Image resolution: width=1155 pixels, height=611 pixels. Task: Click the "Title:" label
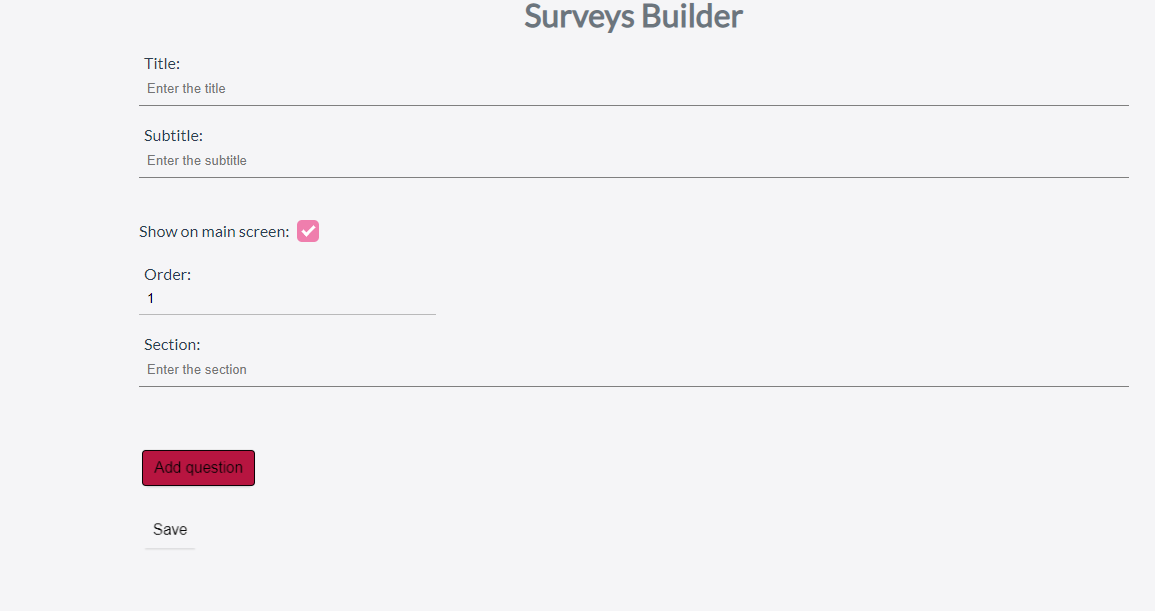[x=162, y=64]
